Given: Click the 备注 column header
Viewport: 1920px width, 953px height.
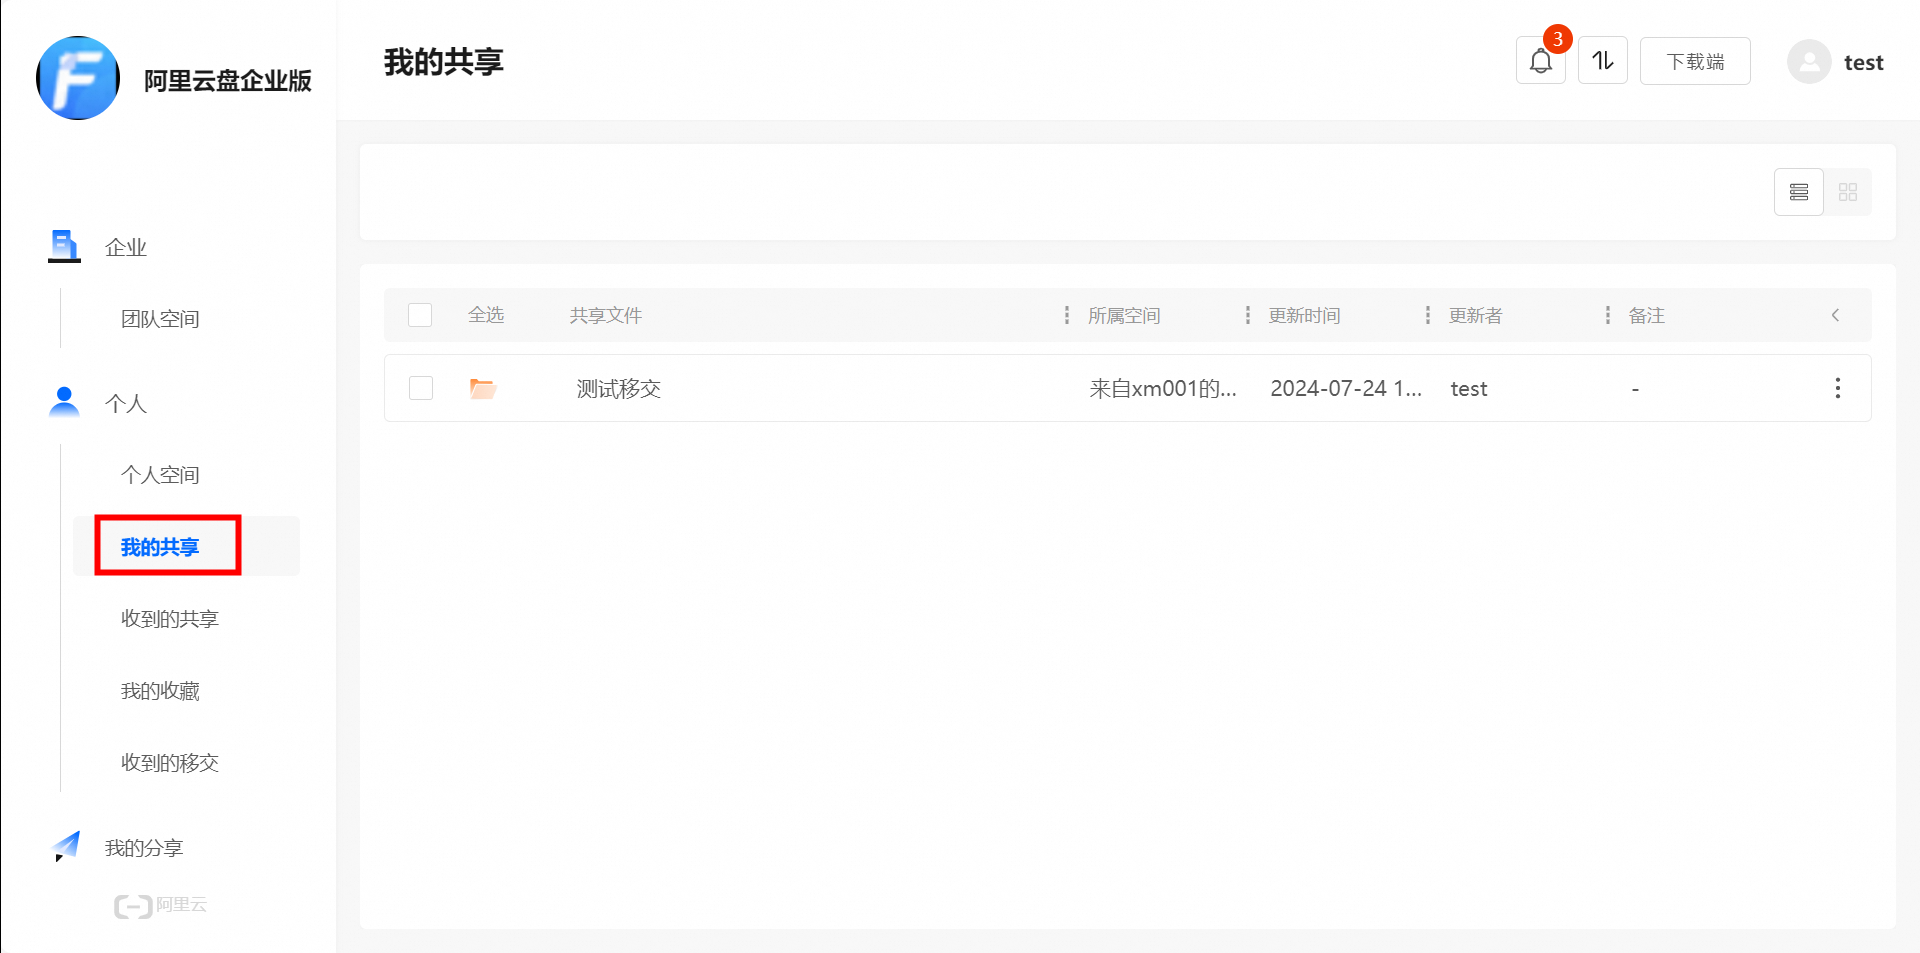Looking at the screenshot, I should 1646,315.
